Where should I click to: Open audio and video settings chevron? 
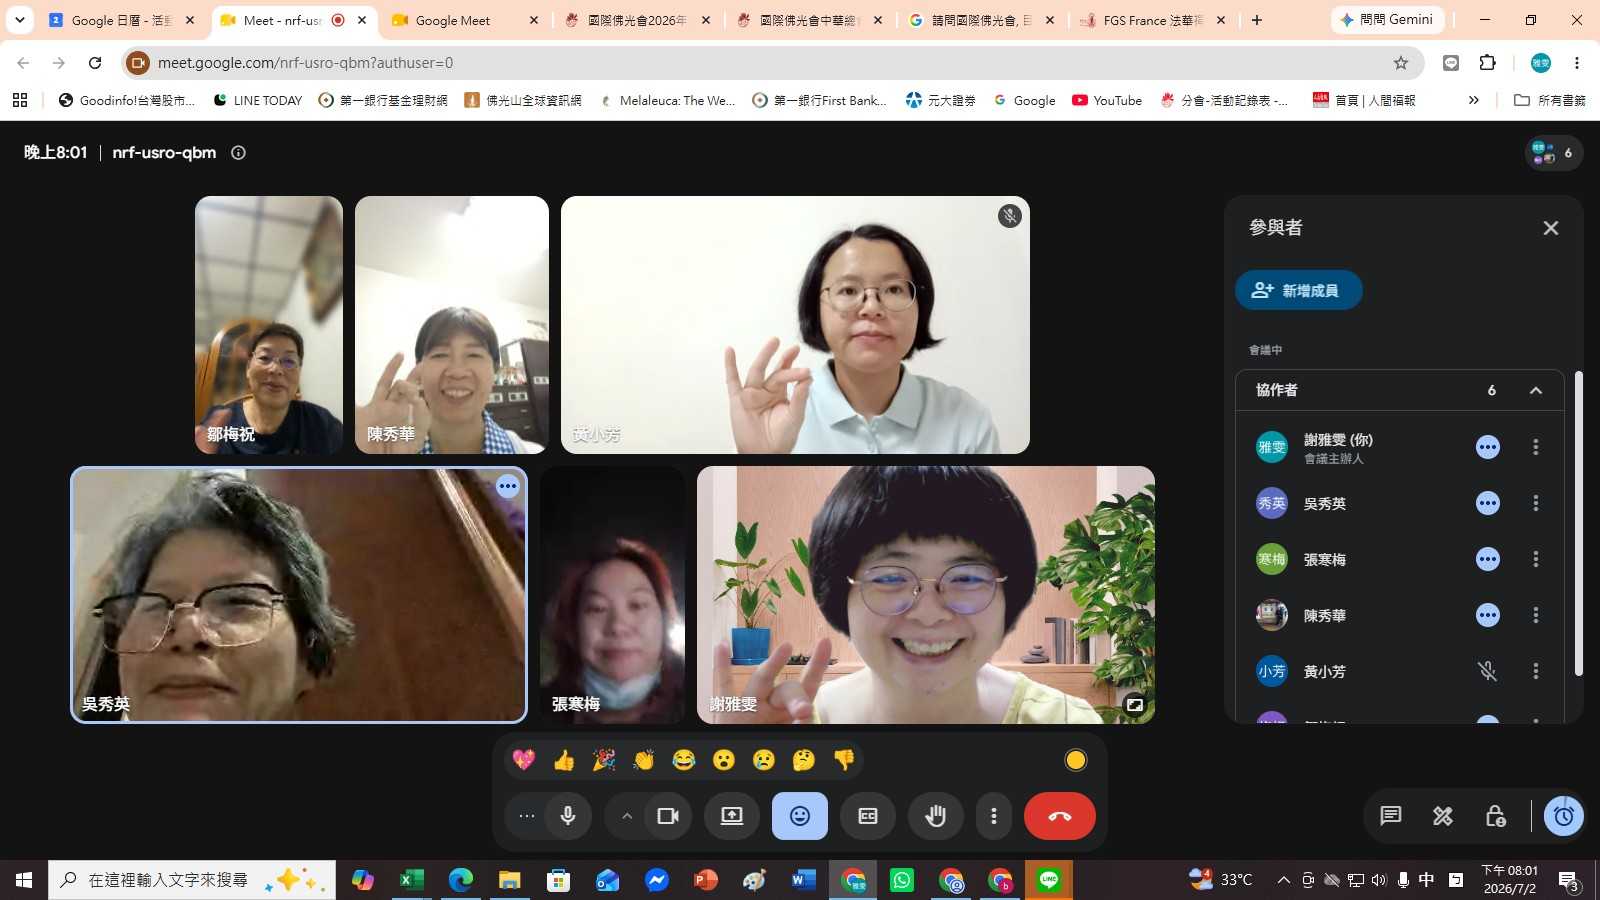click(627, 816)
